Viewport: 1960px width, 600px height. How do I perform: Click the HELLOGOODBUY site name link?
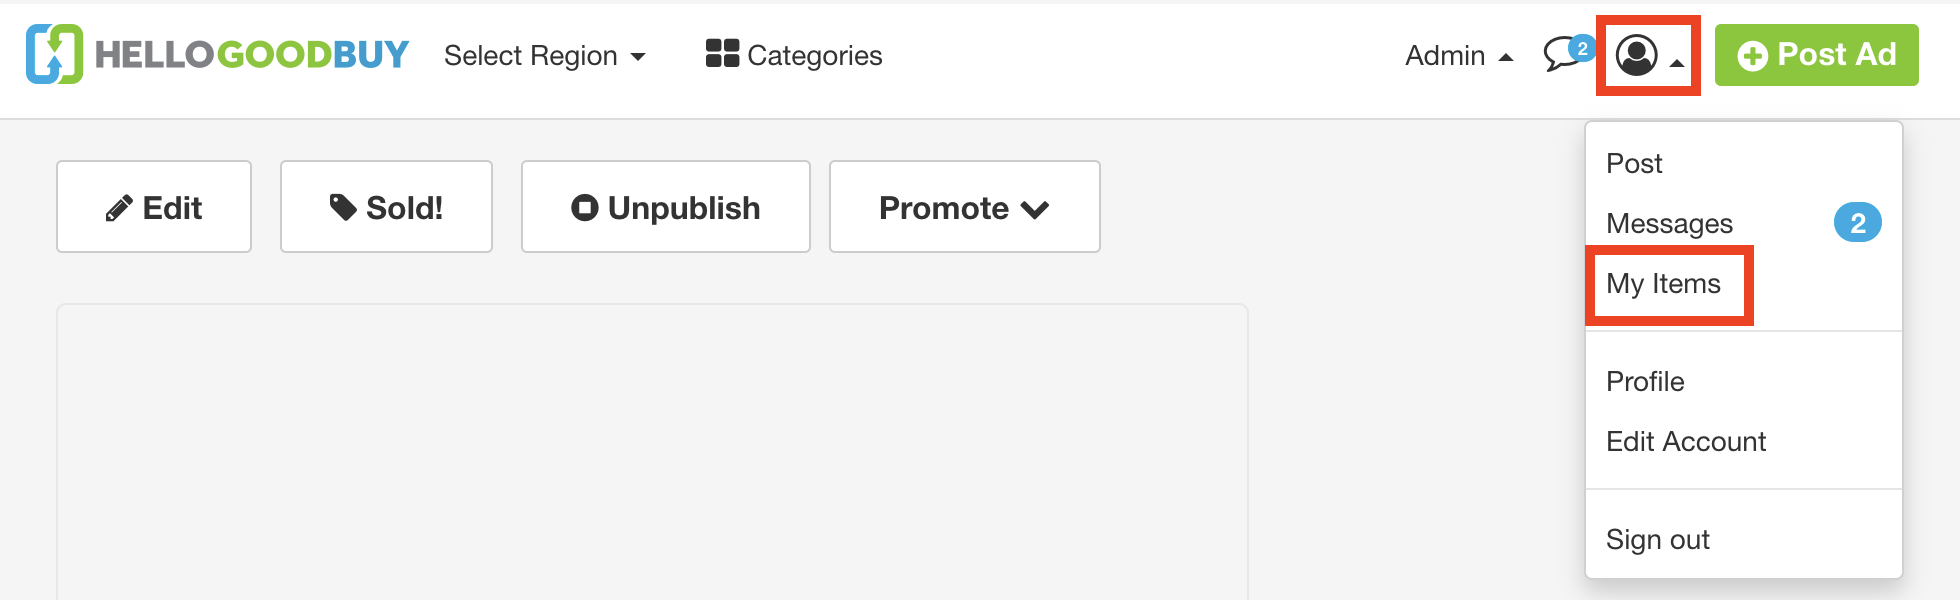tap(252, 54)
